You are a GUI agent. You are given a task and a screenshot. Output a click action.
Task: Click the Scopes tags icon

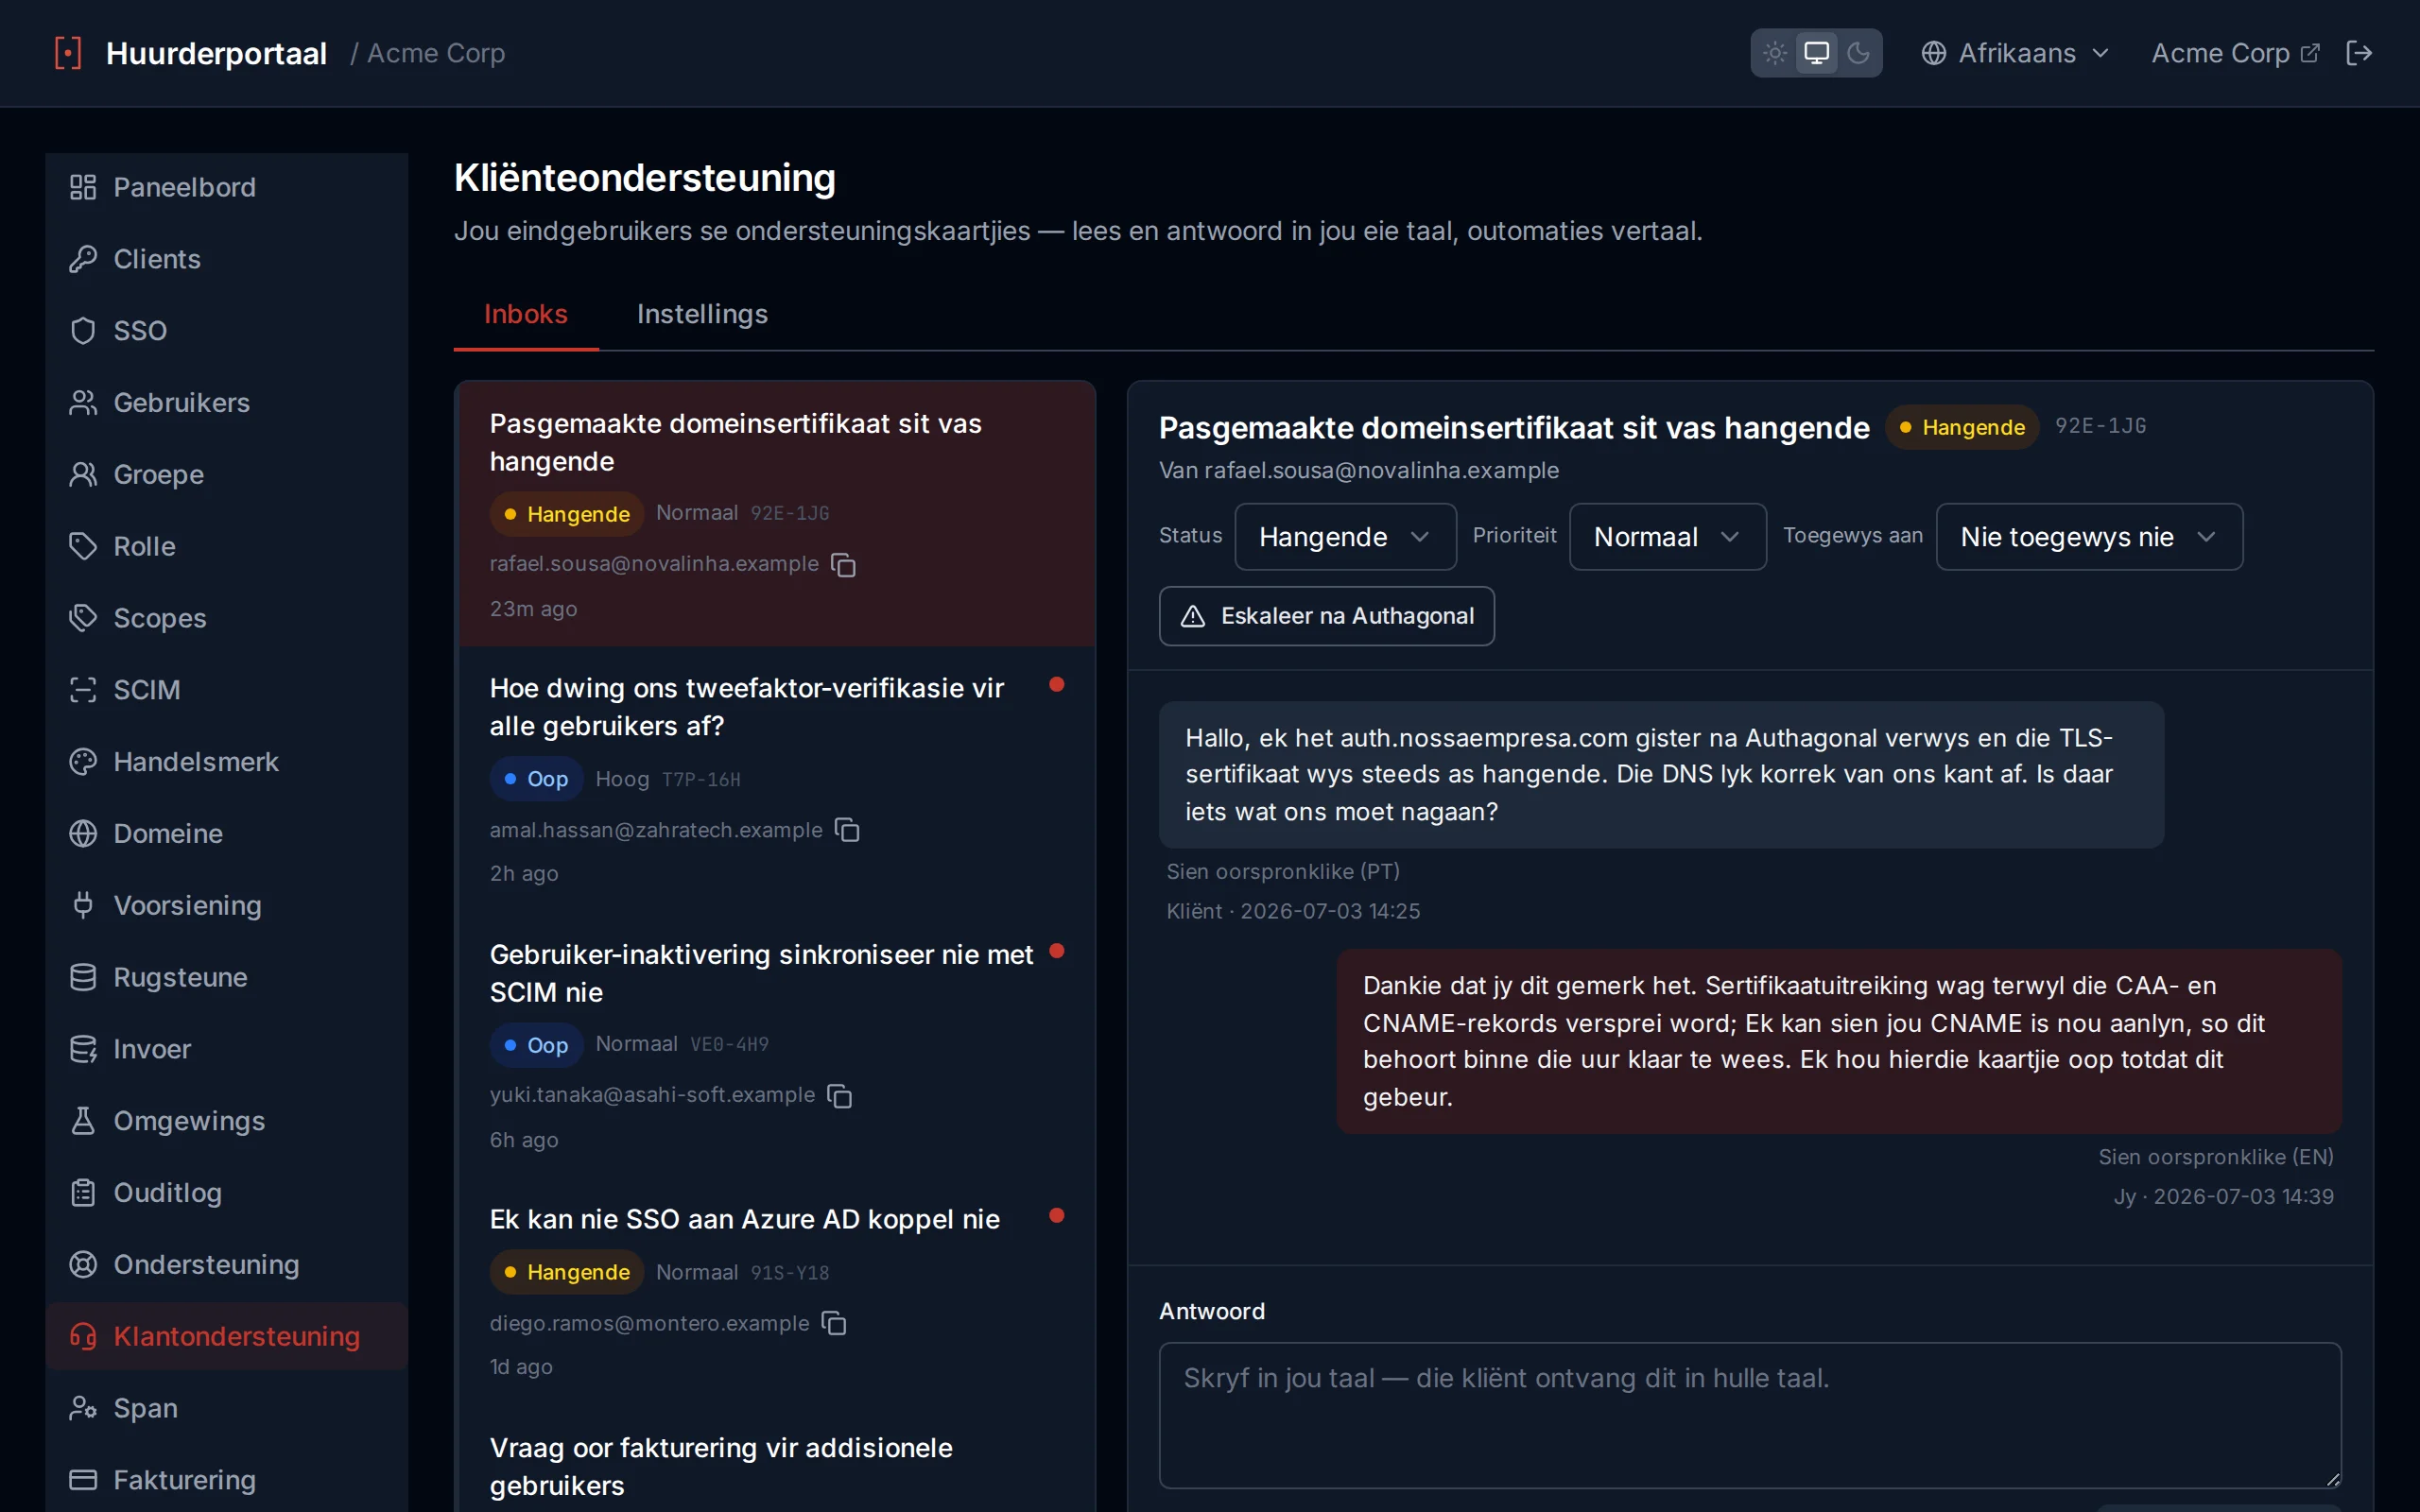point(83,618)
